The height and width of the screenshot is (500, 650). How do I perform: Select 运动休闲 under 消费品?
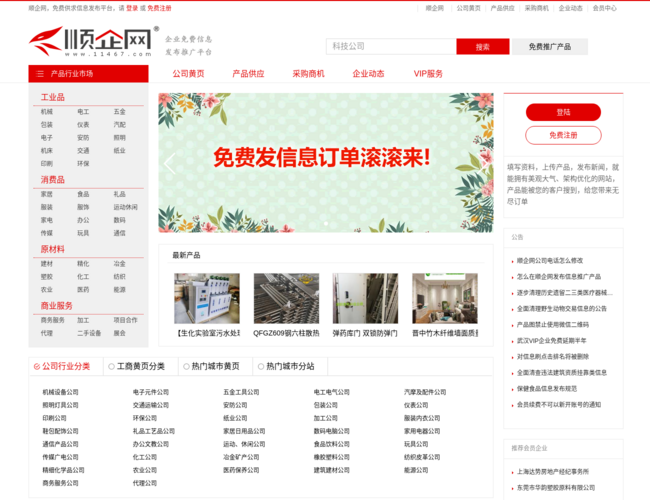pyautogui.click(x=126, y=207)
